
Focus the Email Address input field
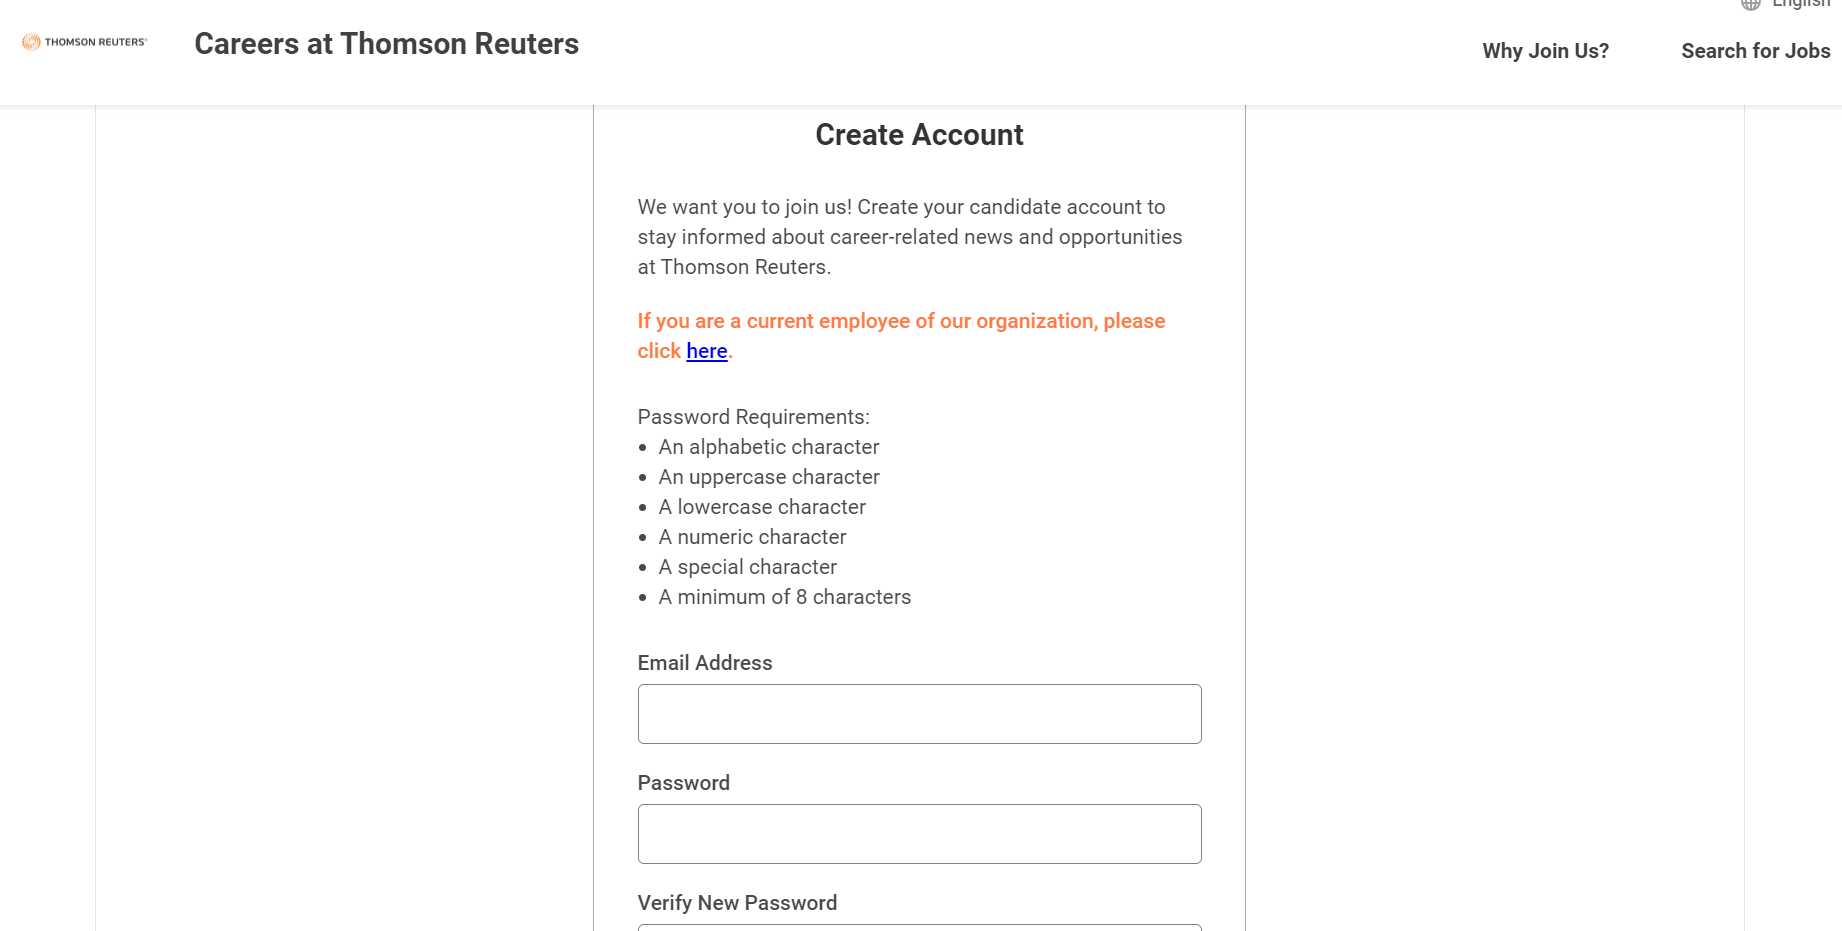919,714
